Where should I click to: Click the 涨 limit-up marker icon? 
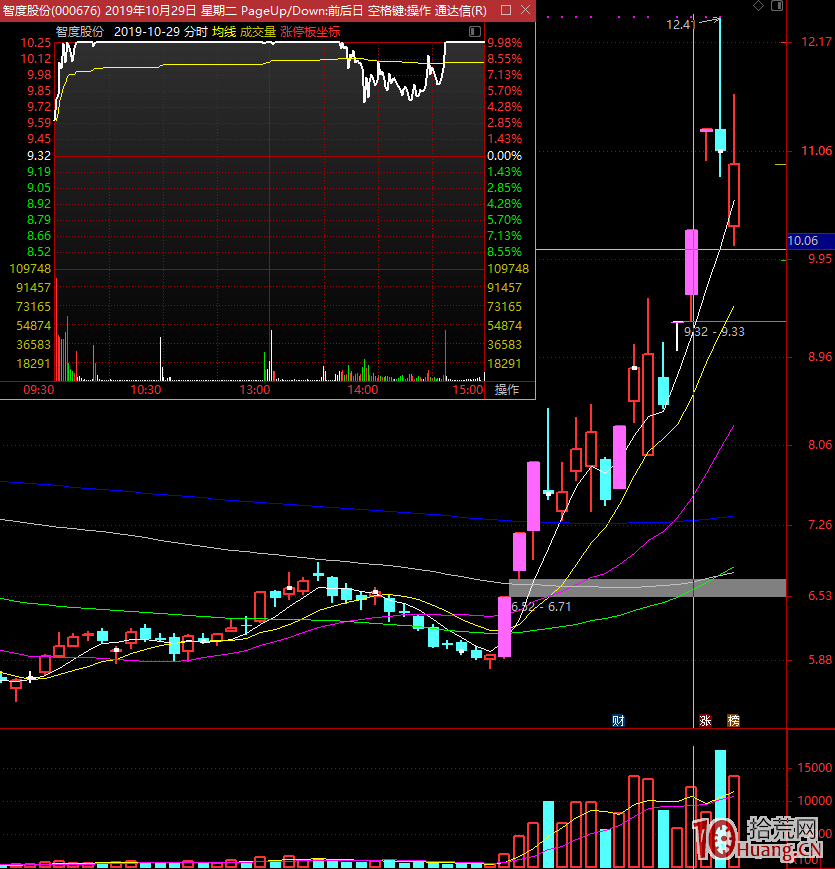[x=705, y=720]
